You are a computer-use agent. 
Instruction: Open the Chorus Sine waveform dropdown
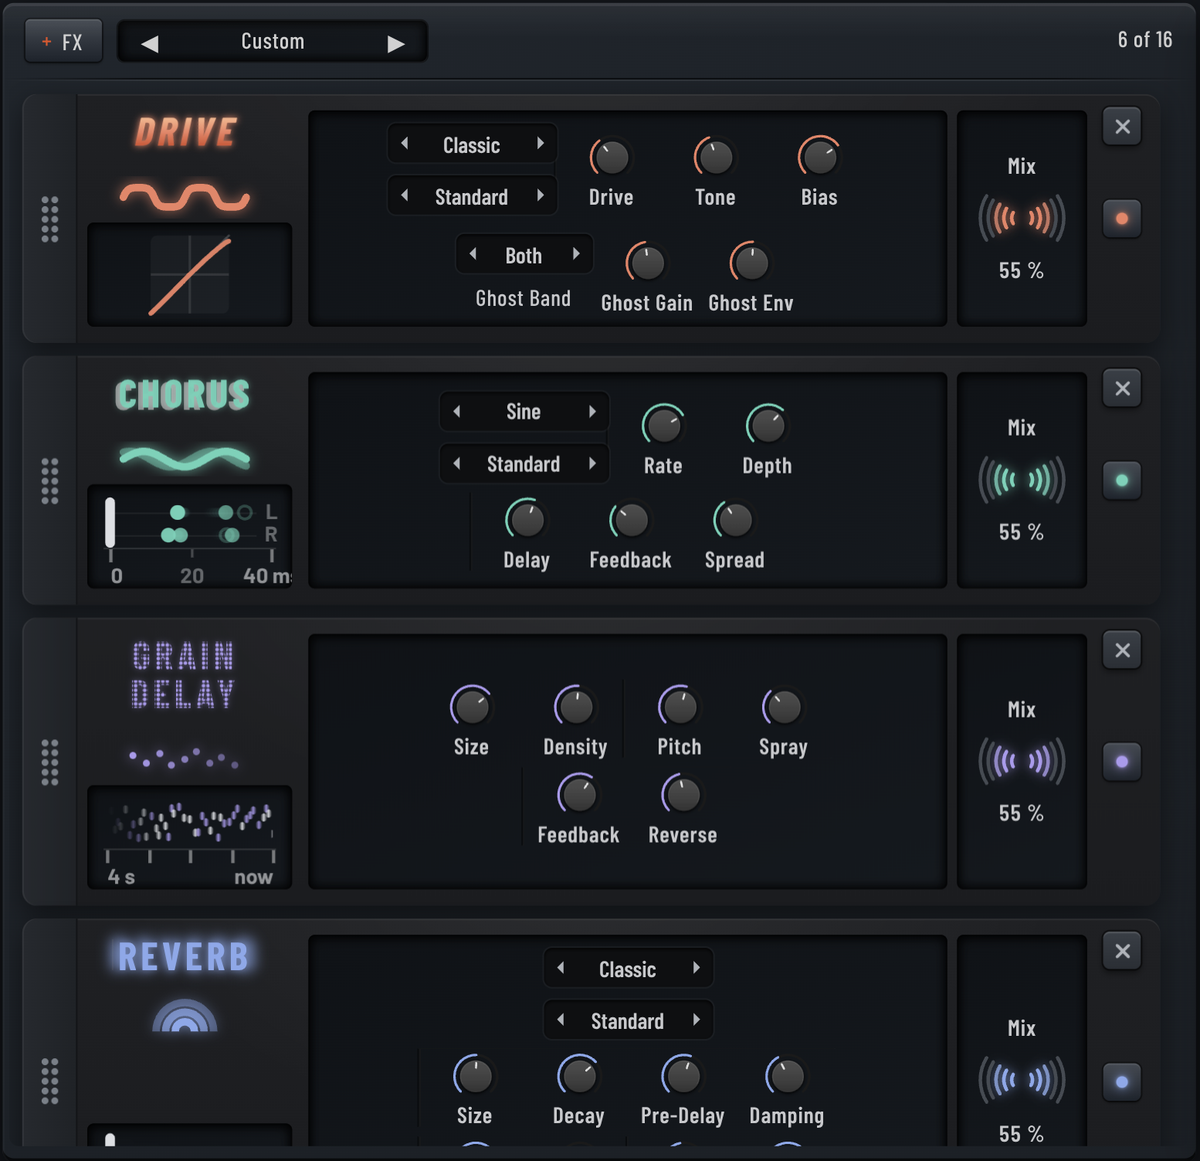pos(524,411)
